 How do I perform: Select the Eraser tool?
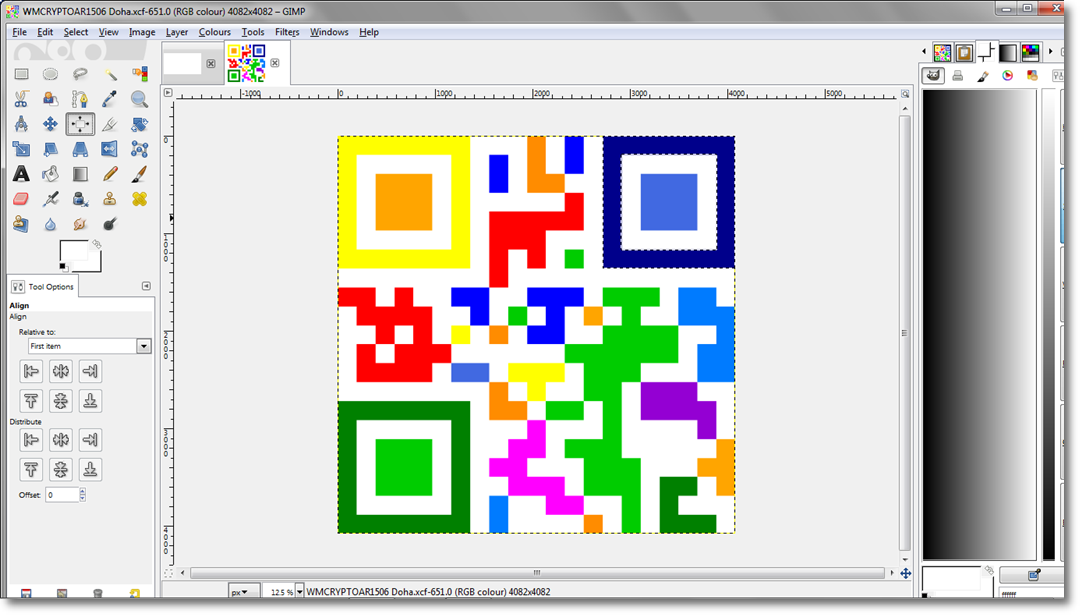tap(21, 199)
